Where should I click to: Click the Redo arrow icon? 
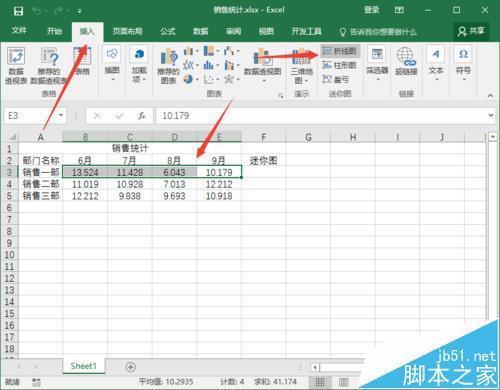coord(59,11)
